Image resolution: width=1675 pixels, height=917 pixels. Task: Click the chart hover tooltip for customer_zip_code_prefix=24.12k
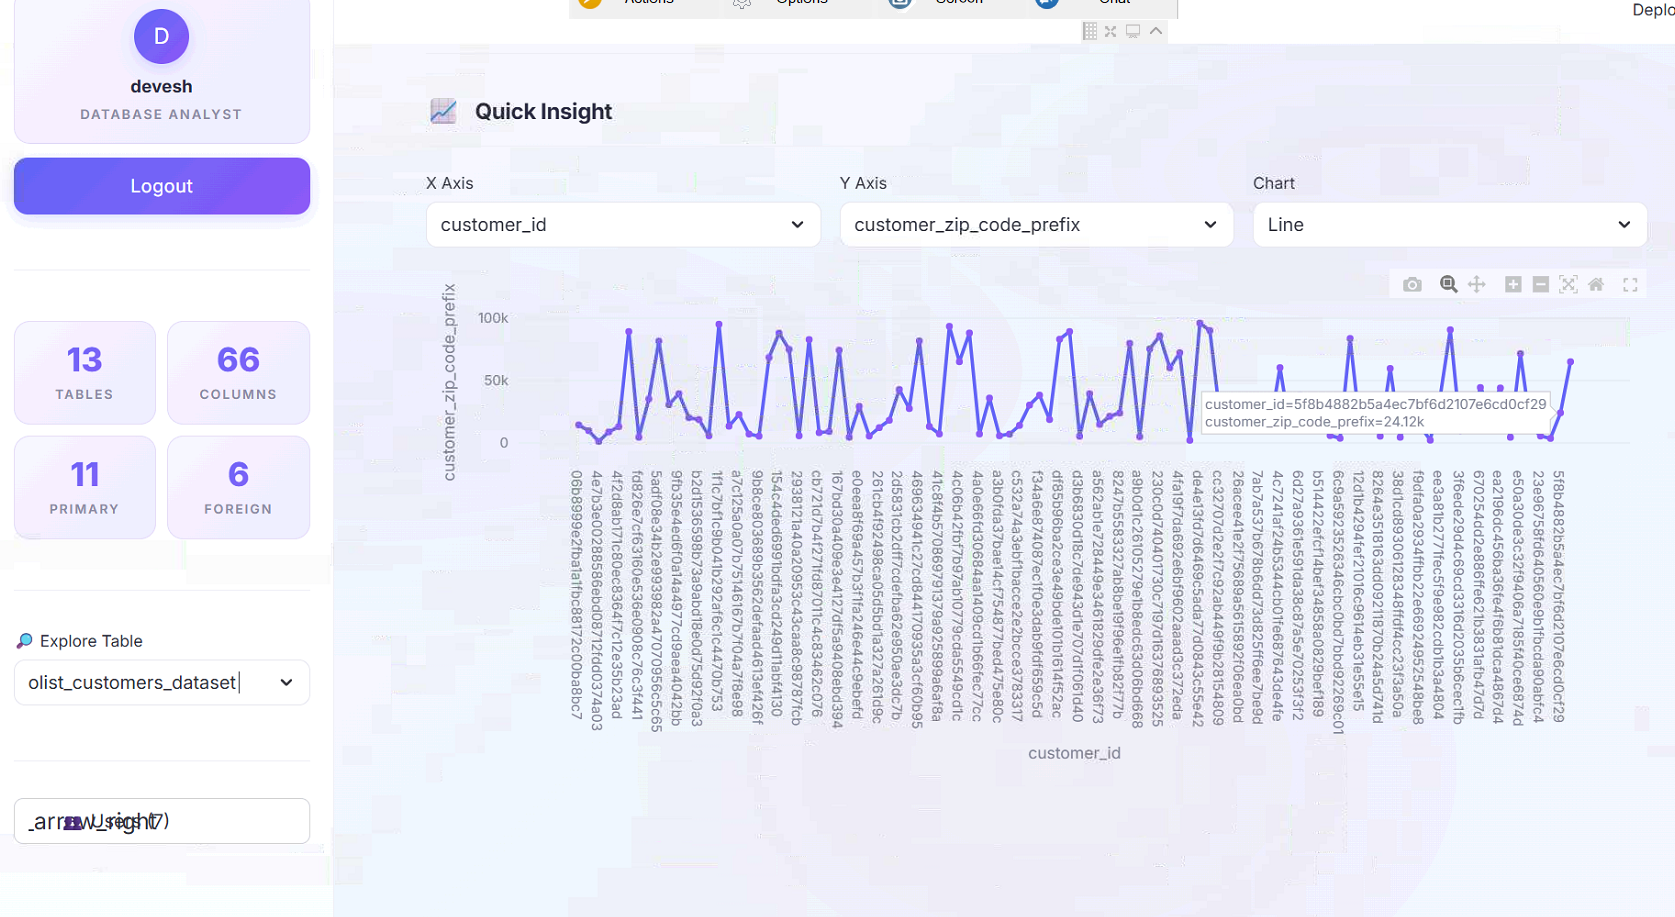point(1376,413)
